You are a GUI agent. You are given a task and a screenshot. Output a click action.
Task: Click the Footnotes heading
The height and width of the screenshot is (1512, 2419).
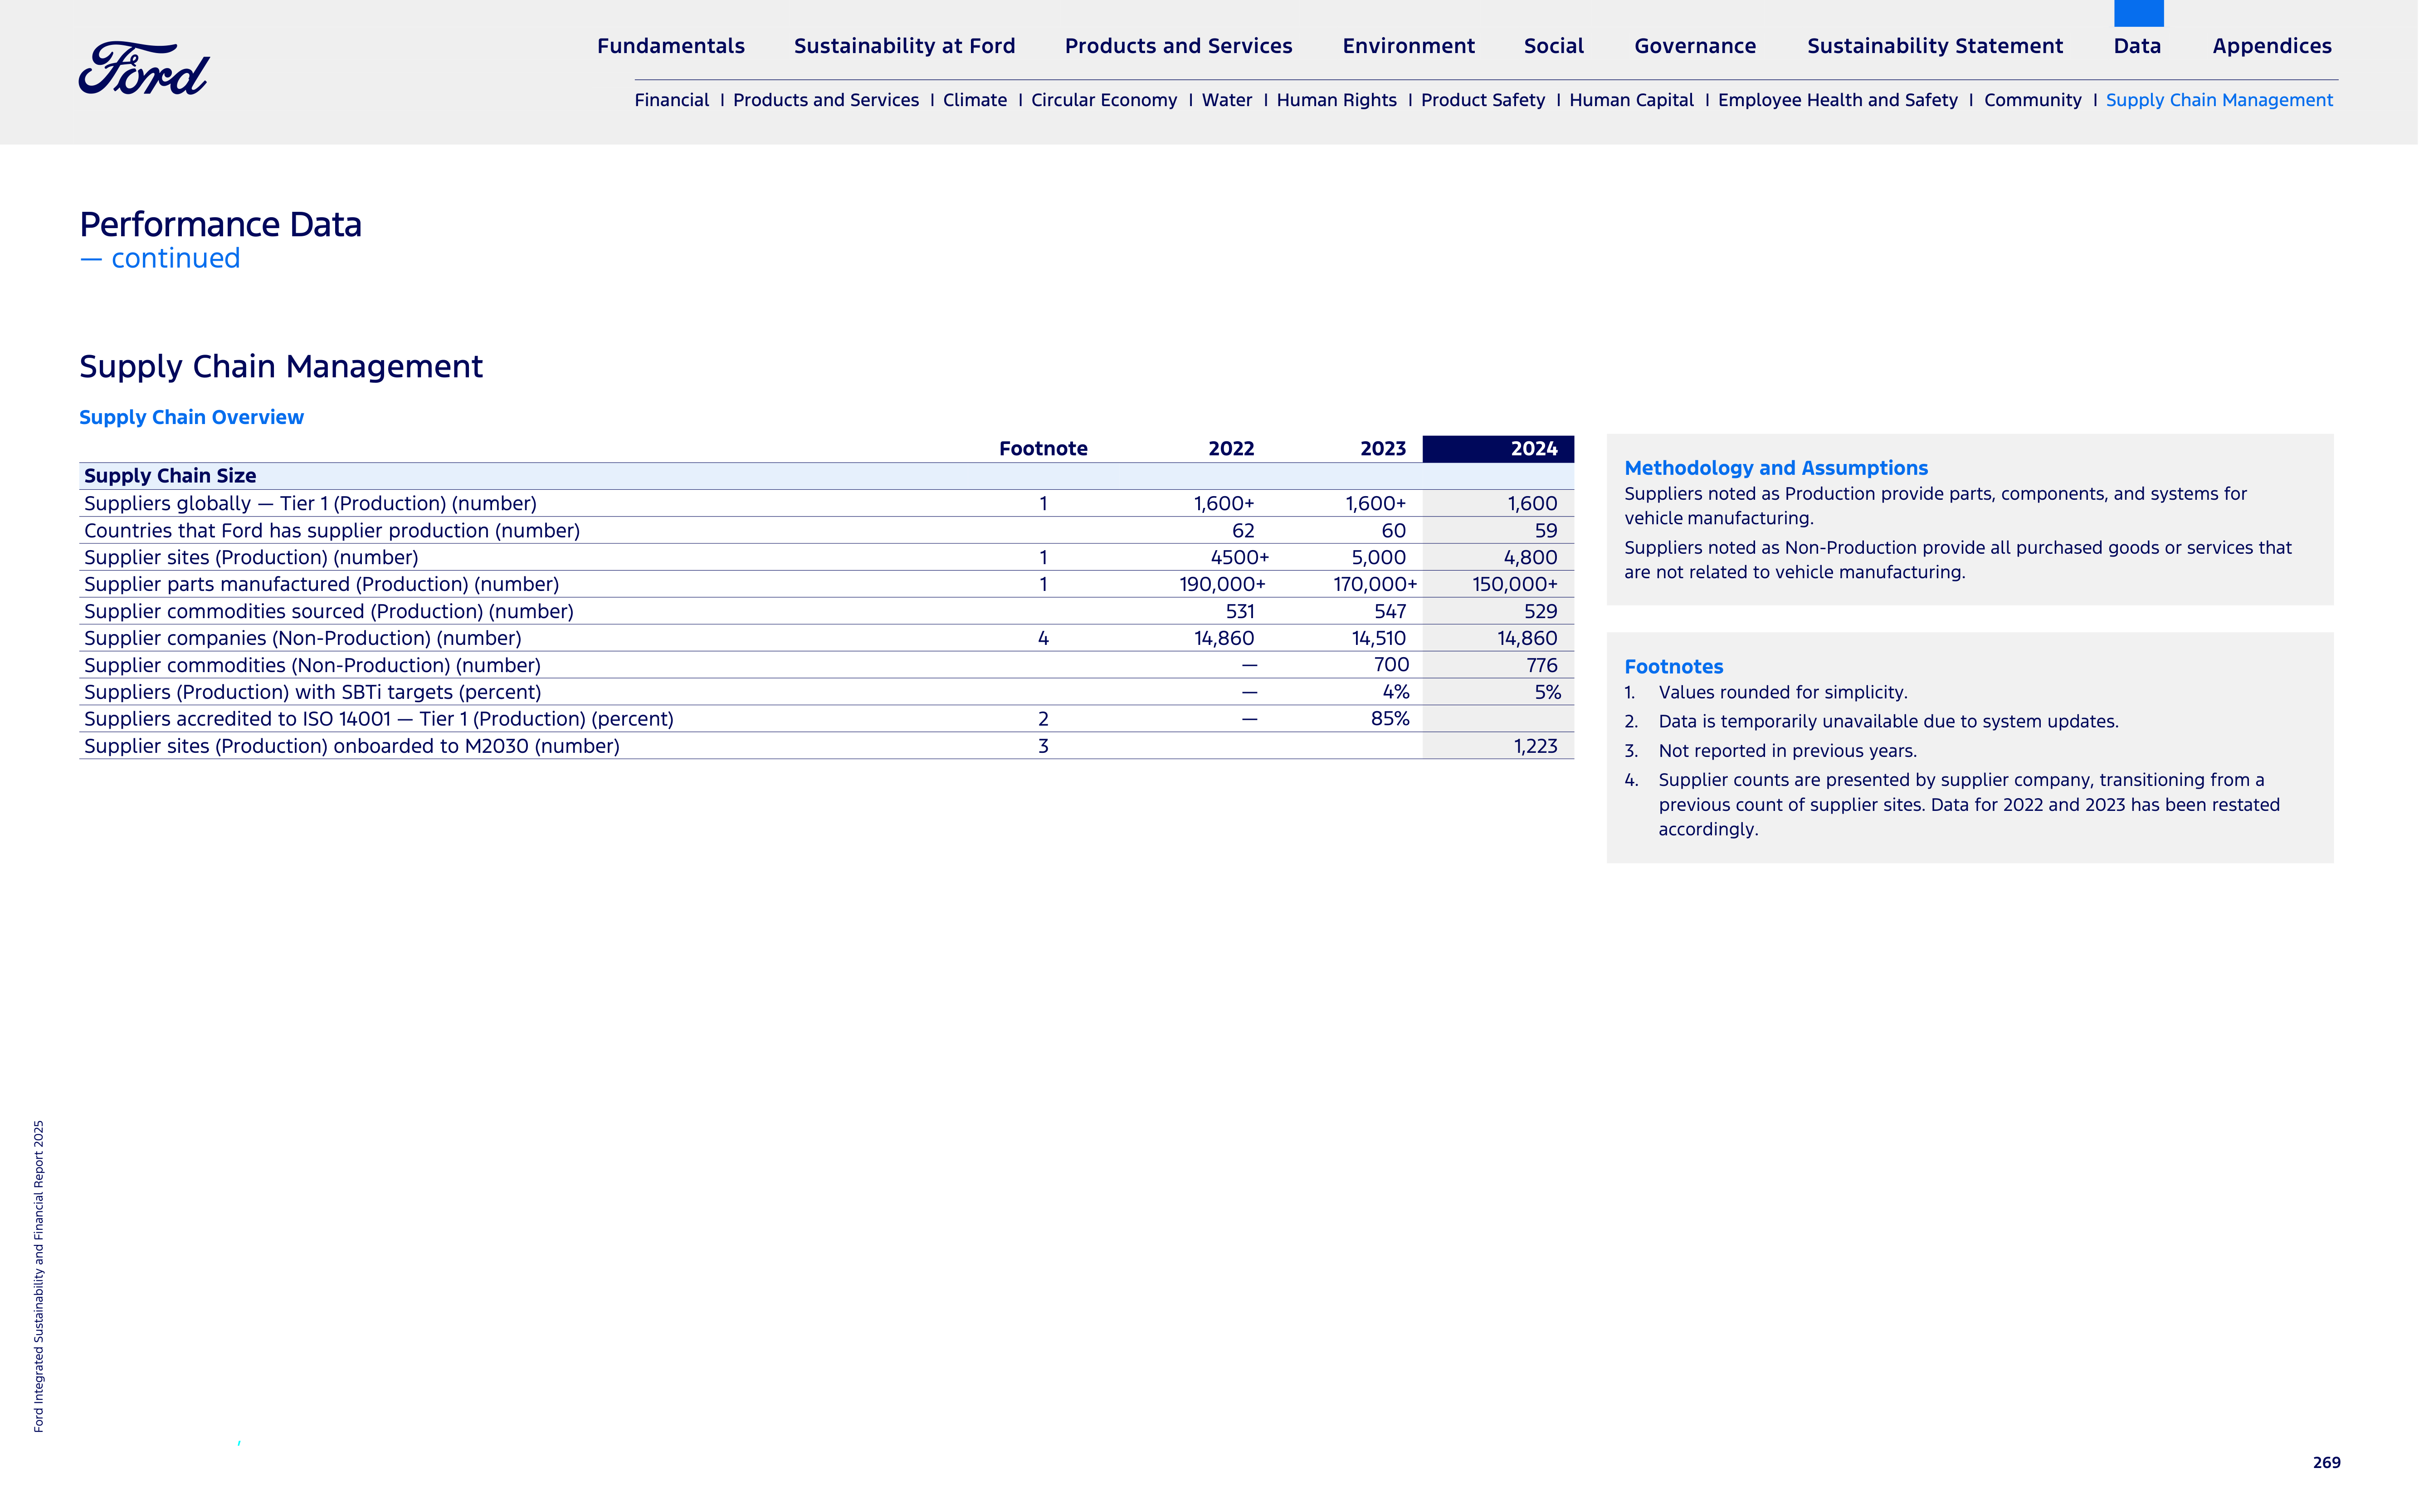(1673, 667)
